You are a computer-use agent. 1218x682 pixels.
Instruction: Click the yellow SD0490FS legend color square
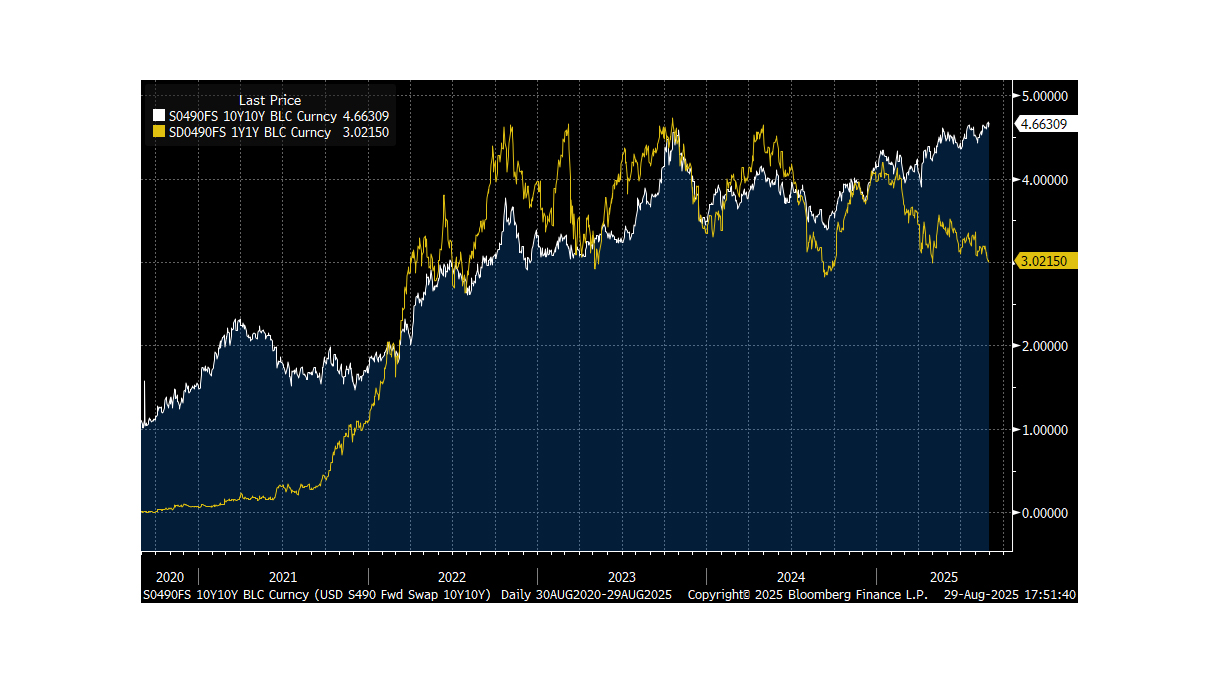[x=158, y=131]
